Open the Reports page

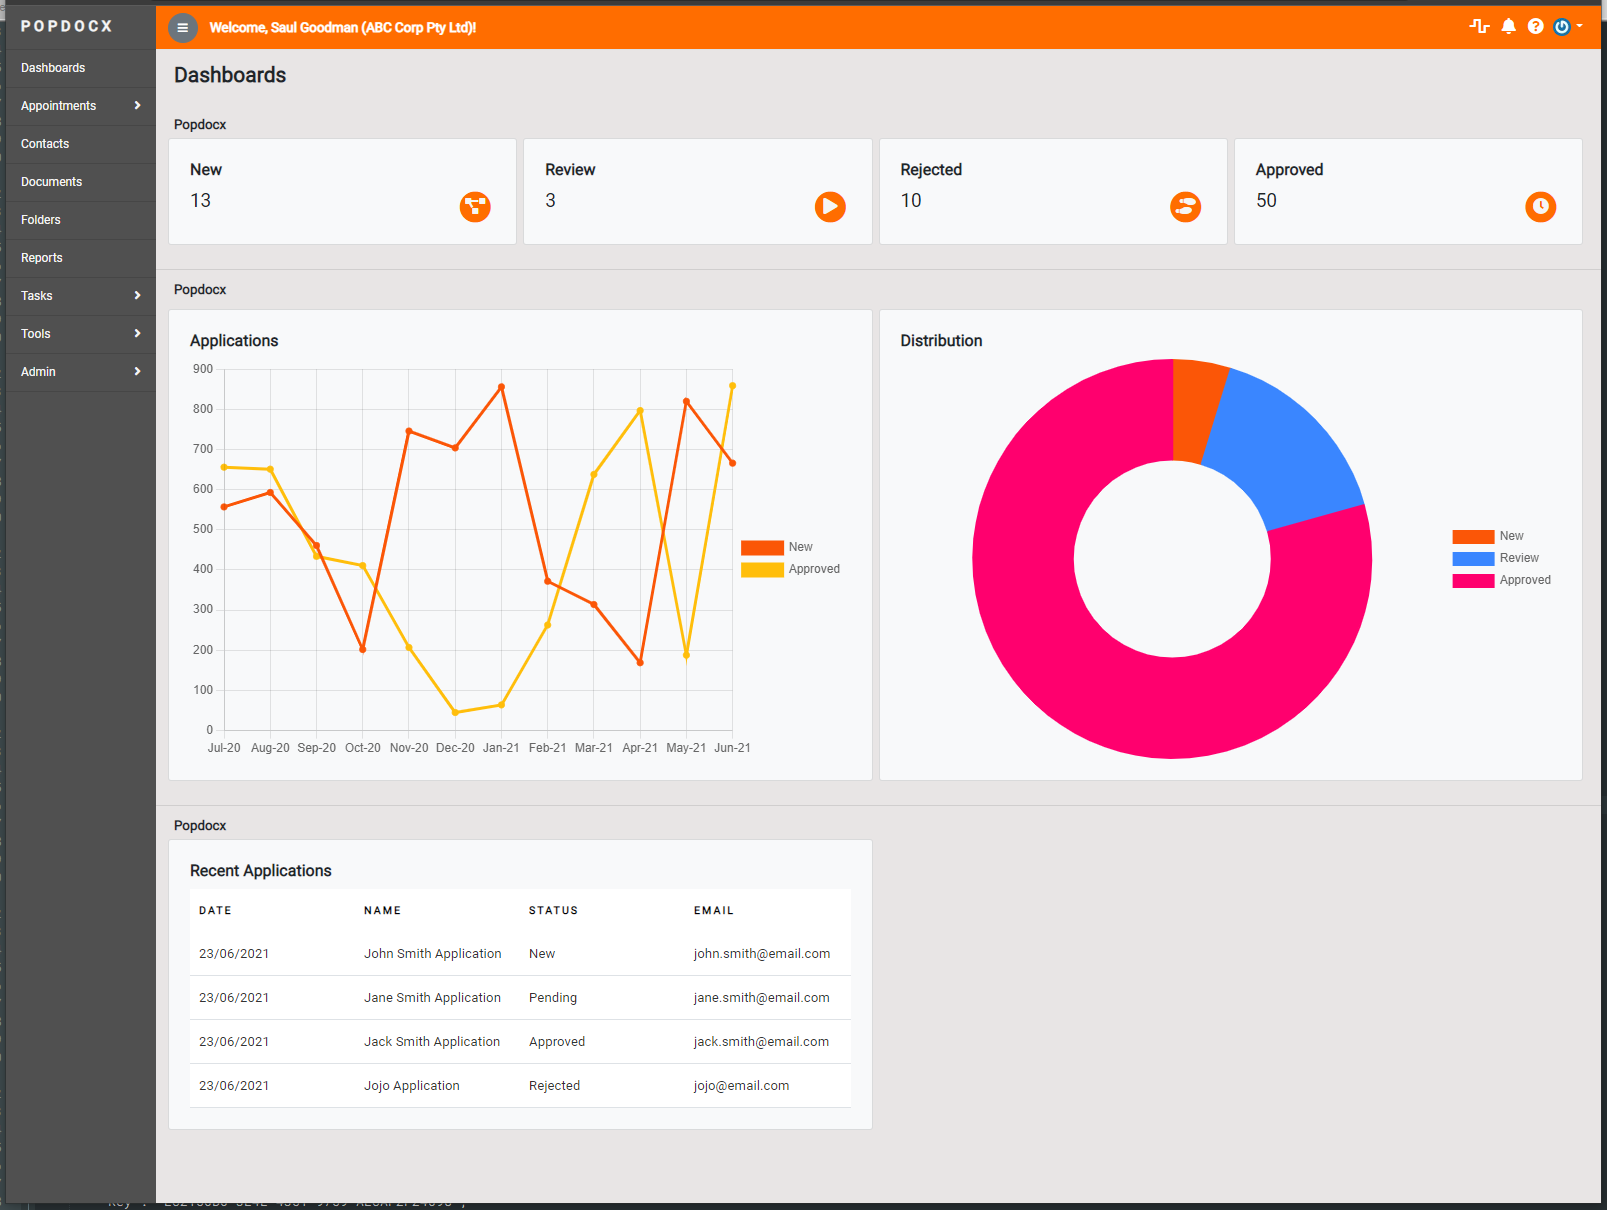click(x=42, y=257)
